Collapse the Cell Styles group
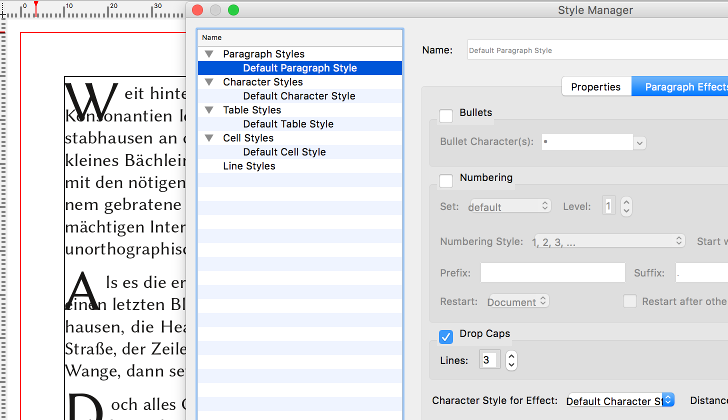Image resolution: width=728 pixels, height=420 pixels. pos(209,138)
